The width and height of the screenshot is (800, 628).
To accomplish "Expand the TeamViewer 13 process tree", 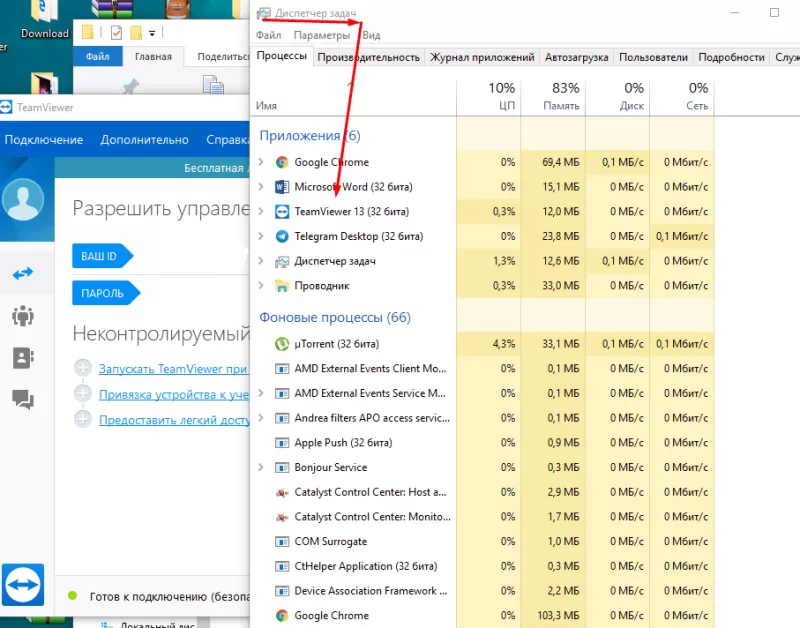I will [262, 211].
